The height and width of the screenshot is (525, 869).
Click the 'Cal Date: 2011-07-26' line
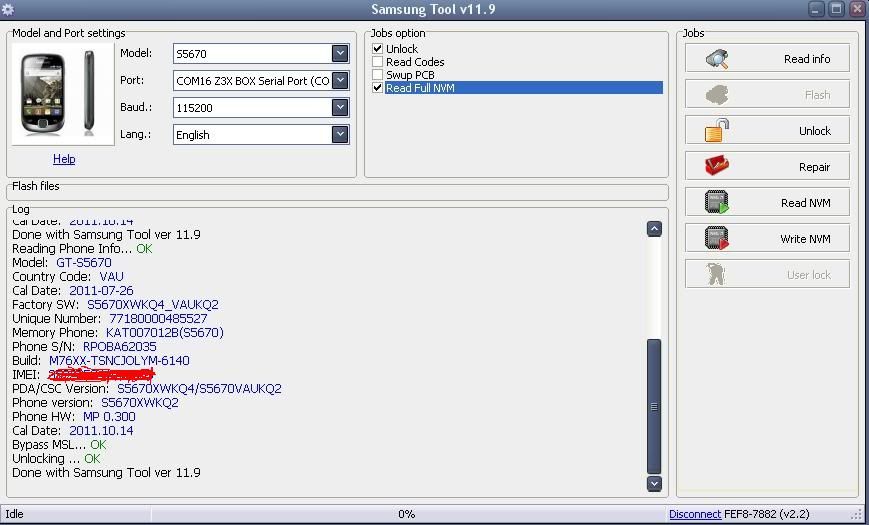point(73,290)
